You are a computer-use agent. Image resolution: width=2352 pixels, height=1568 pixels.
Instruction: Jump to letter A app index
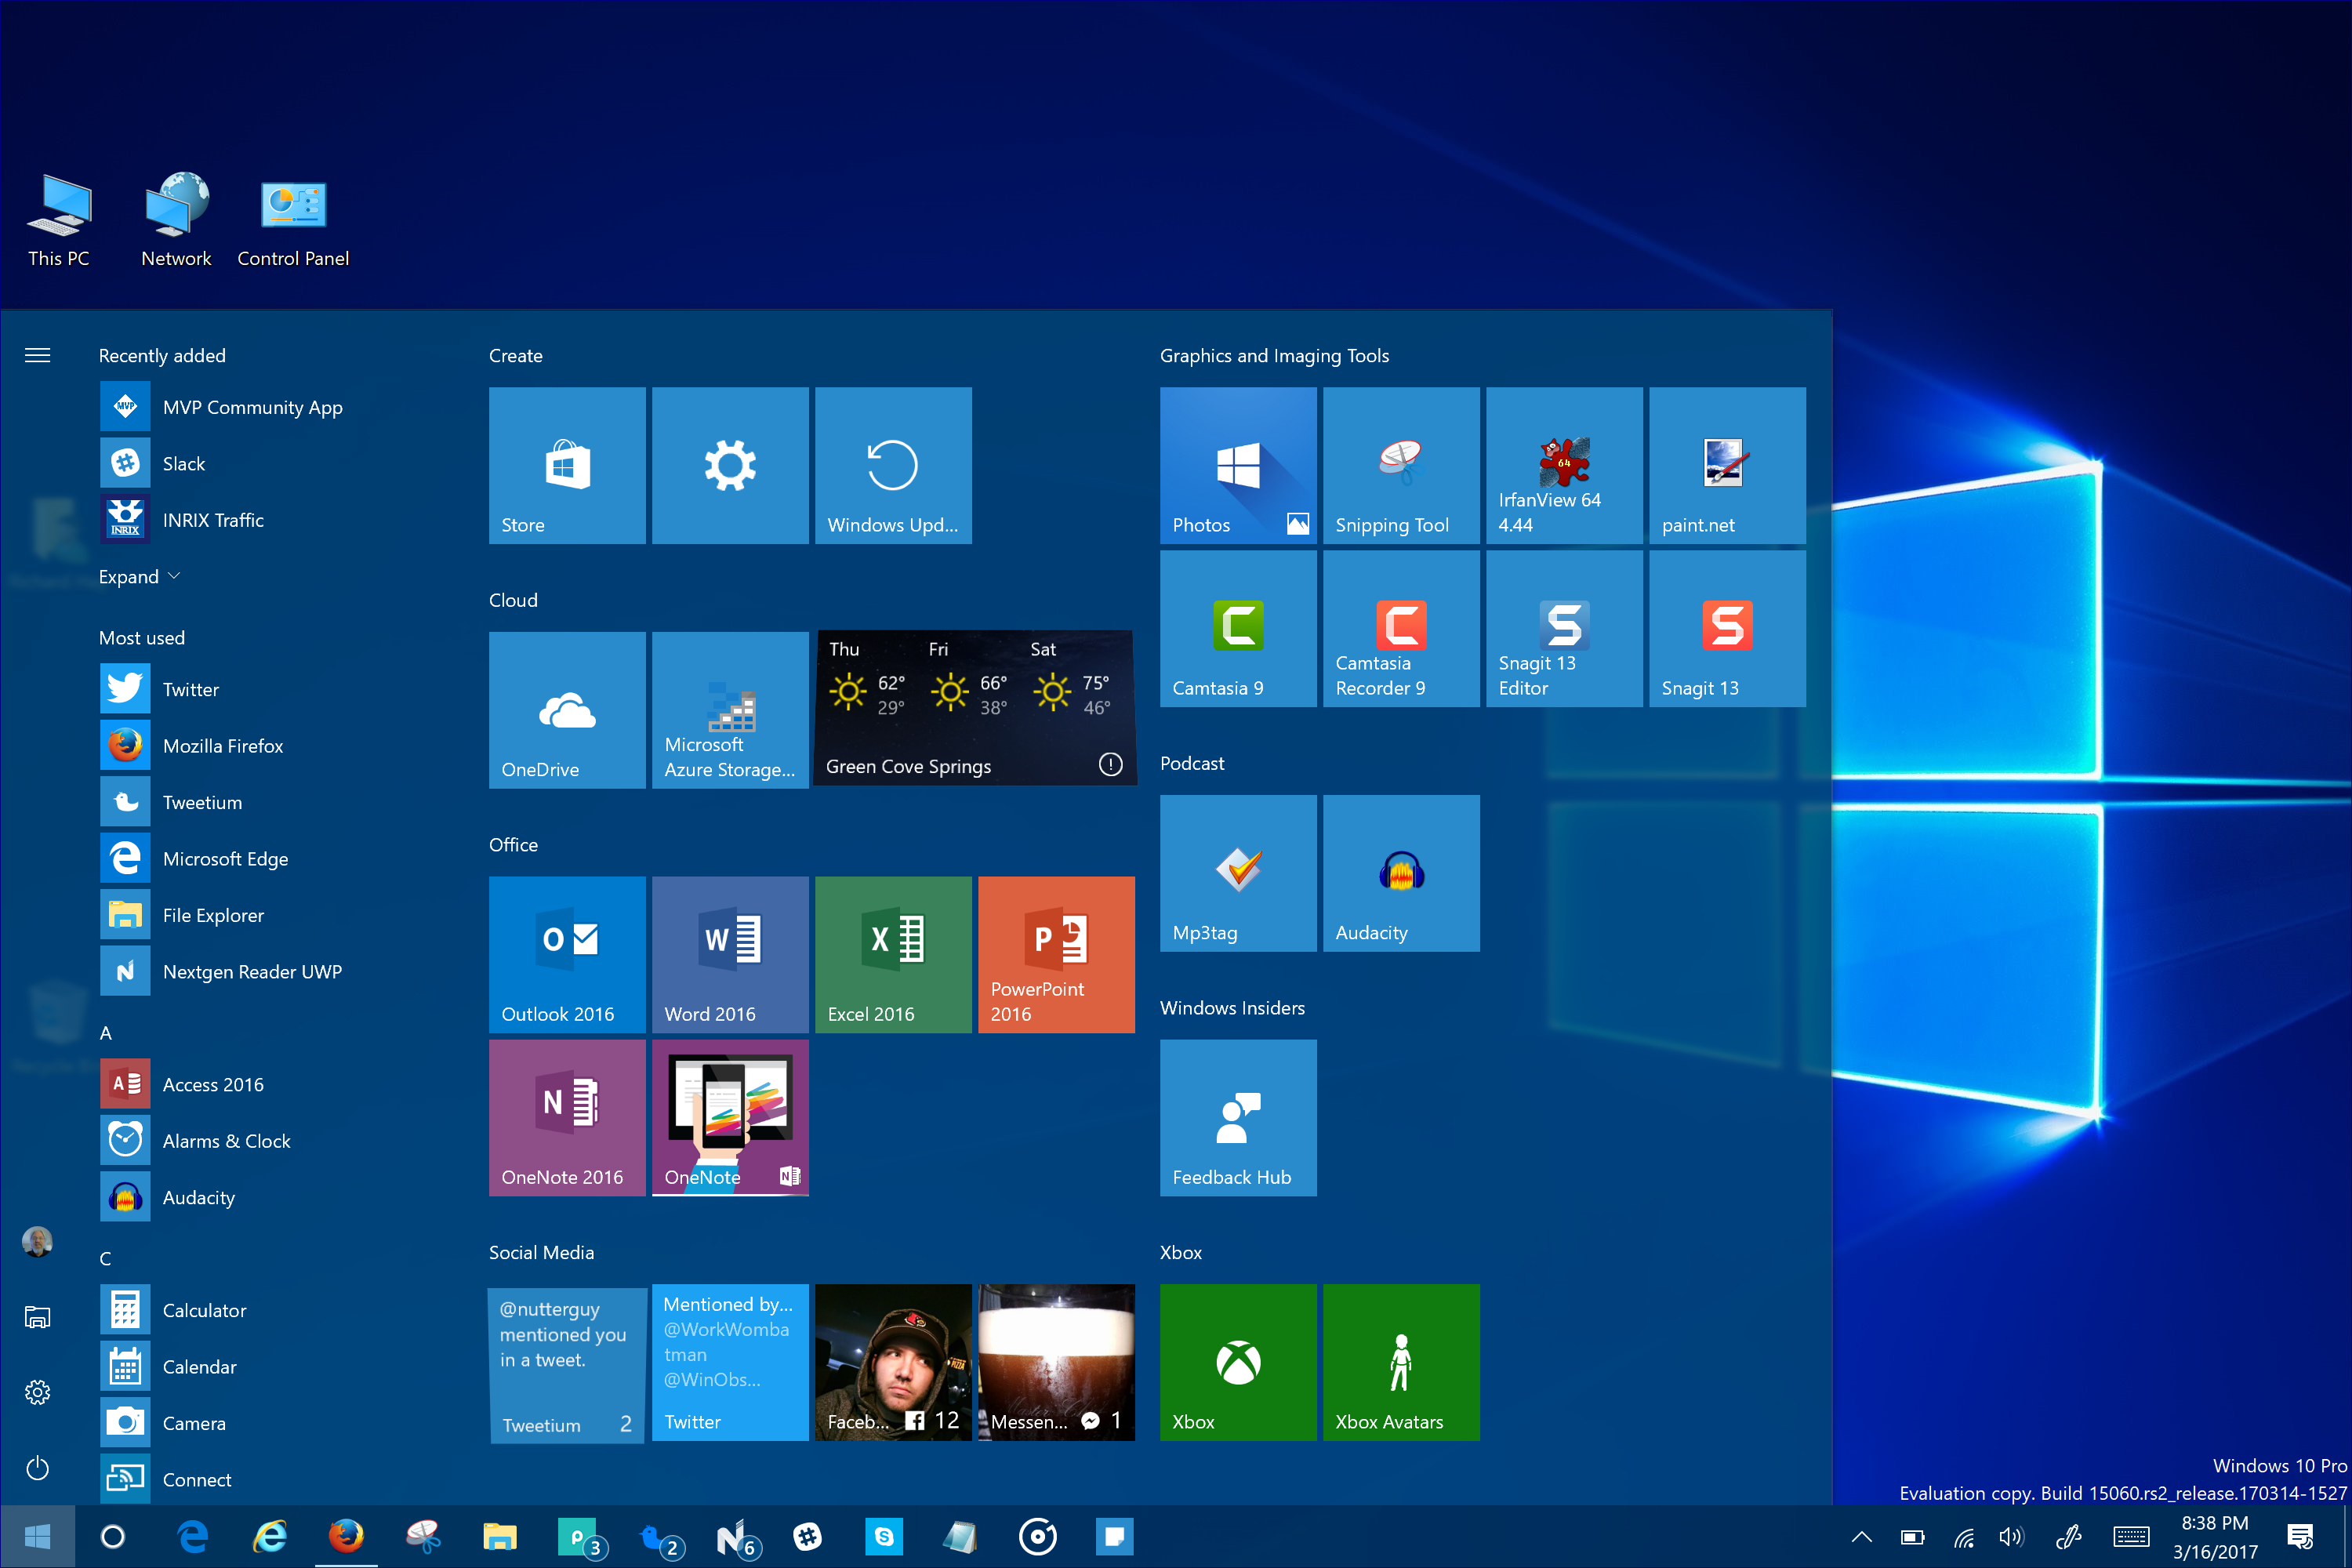[x=105, y=1033]
